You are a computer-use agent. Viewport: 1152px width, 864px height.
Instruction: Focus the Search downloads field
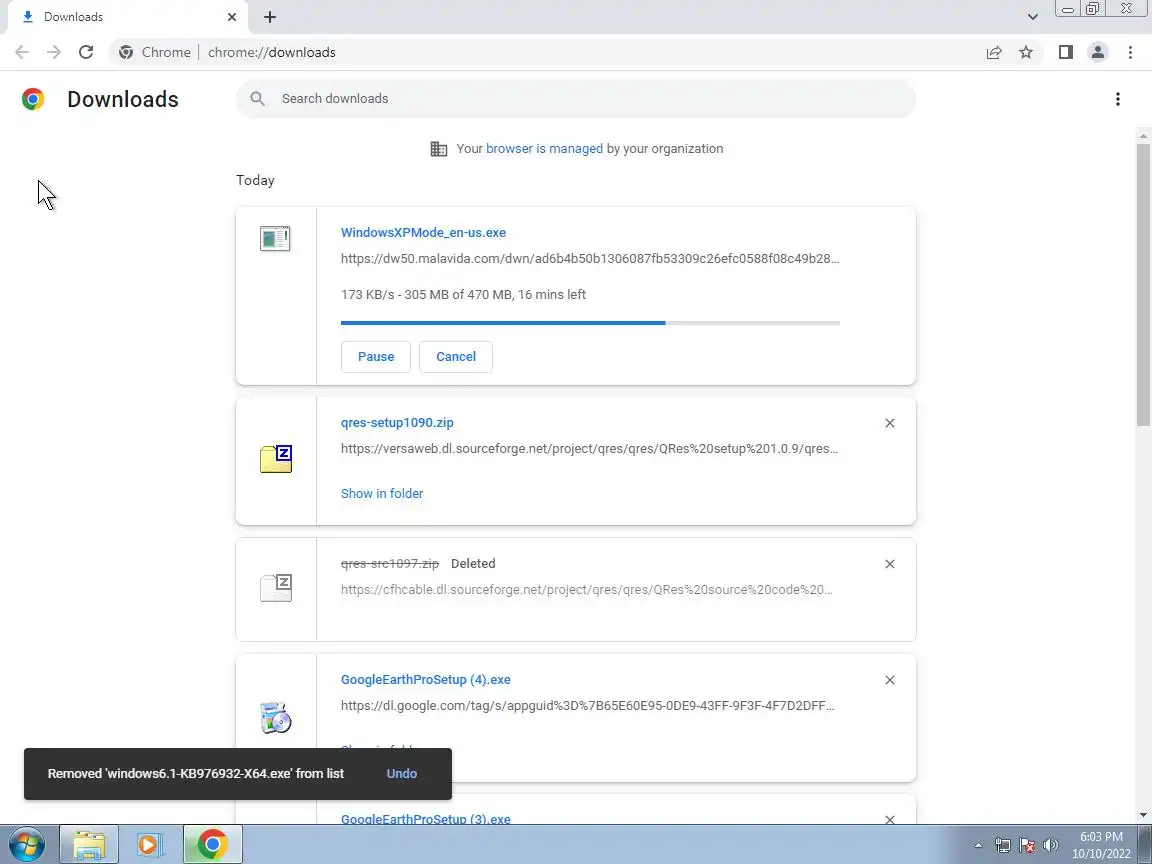[575, 98]
